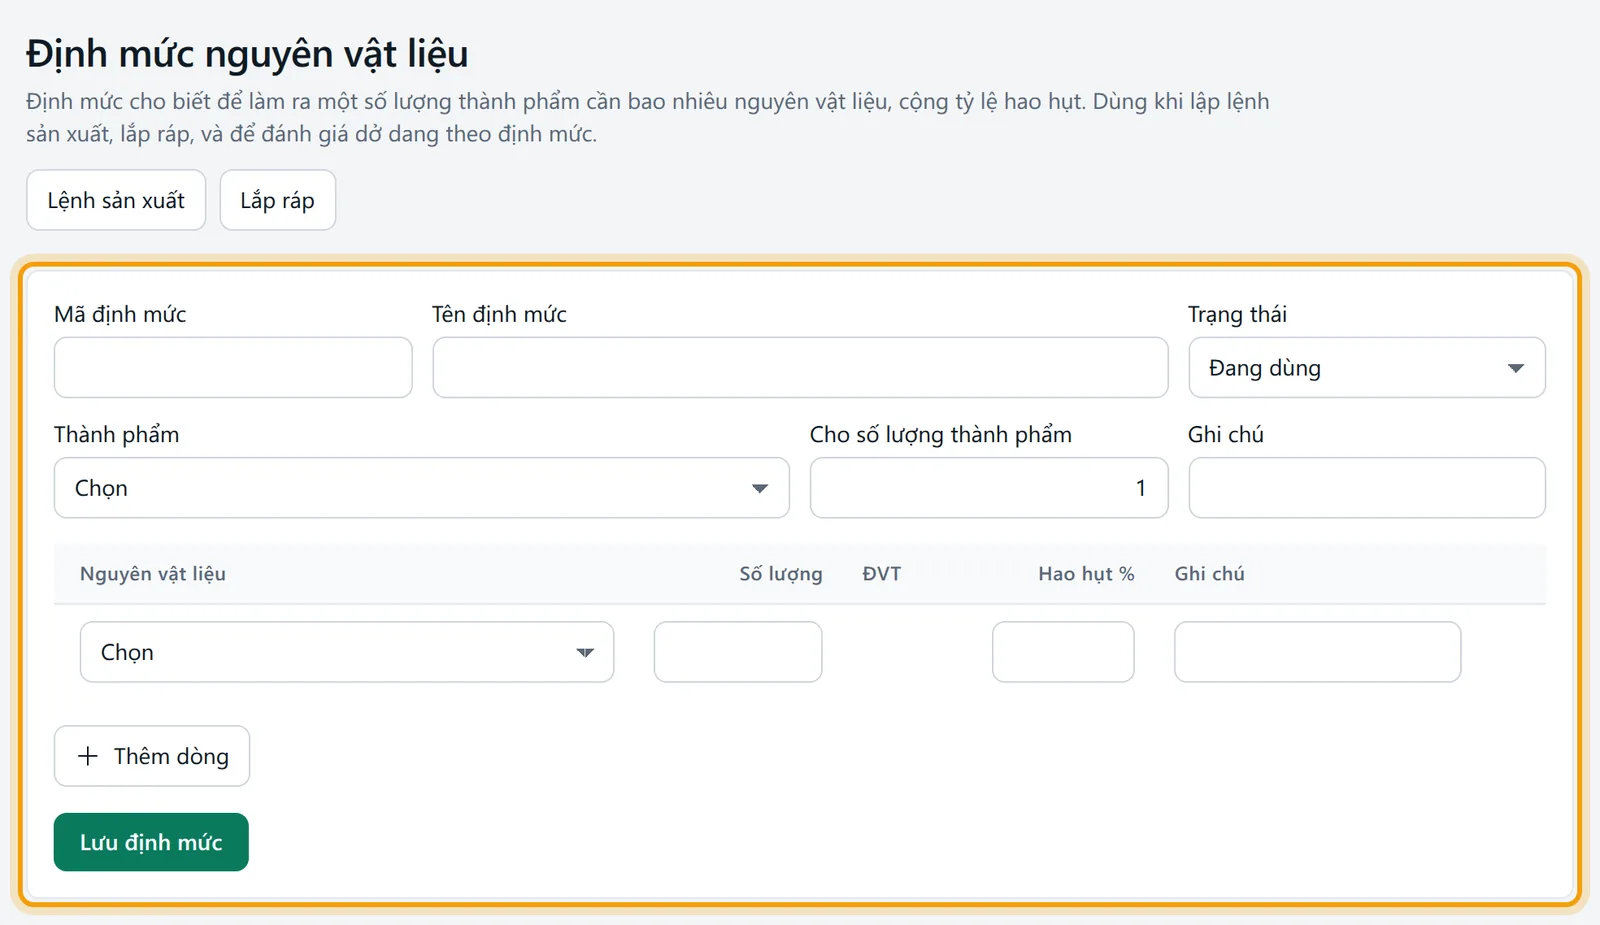Save with the Lưu định mức button

point(151,842)
